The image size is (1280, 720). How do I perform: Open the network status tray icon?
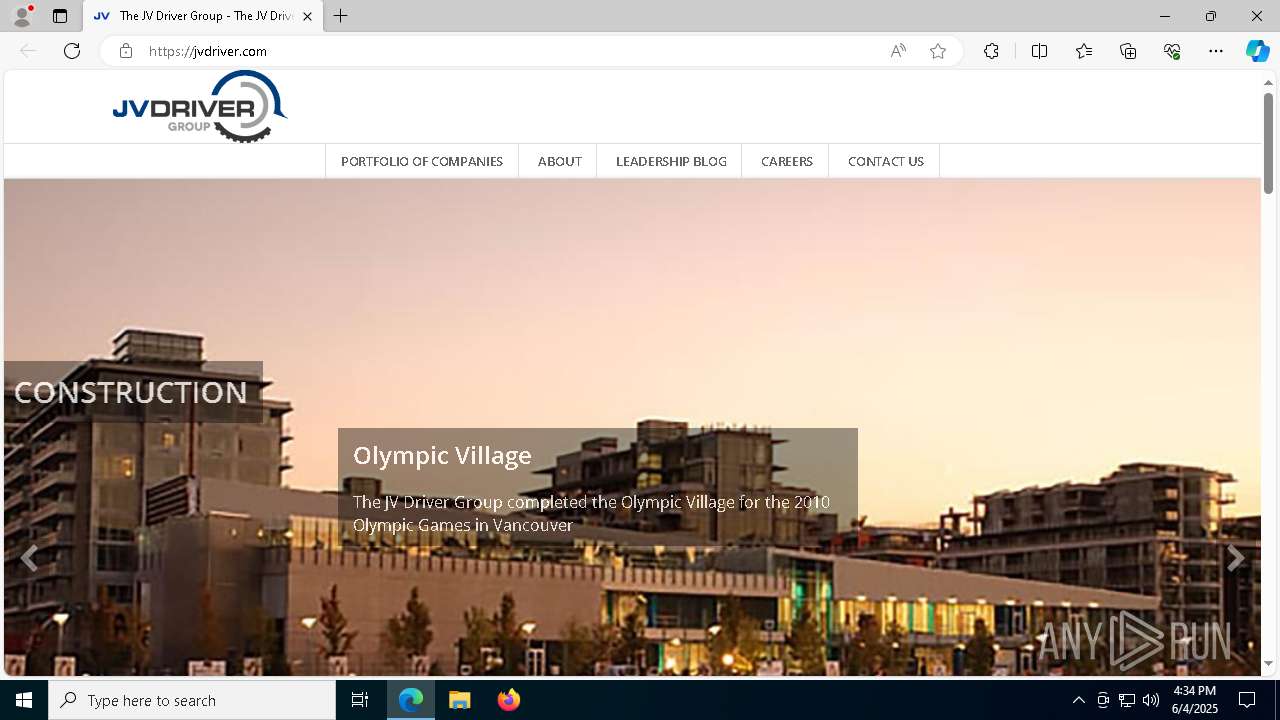[1127, 700]
